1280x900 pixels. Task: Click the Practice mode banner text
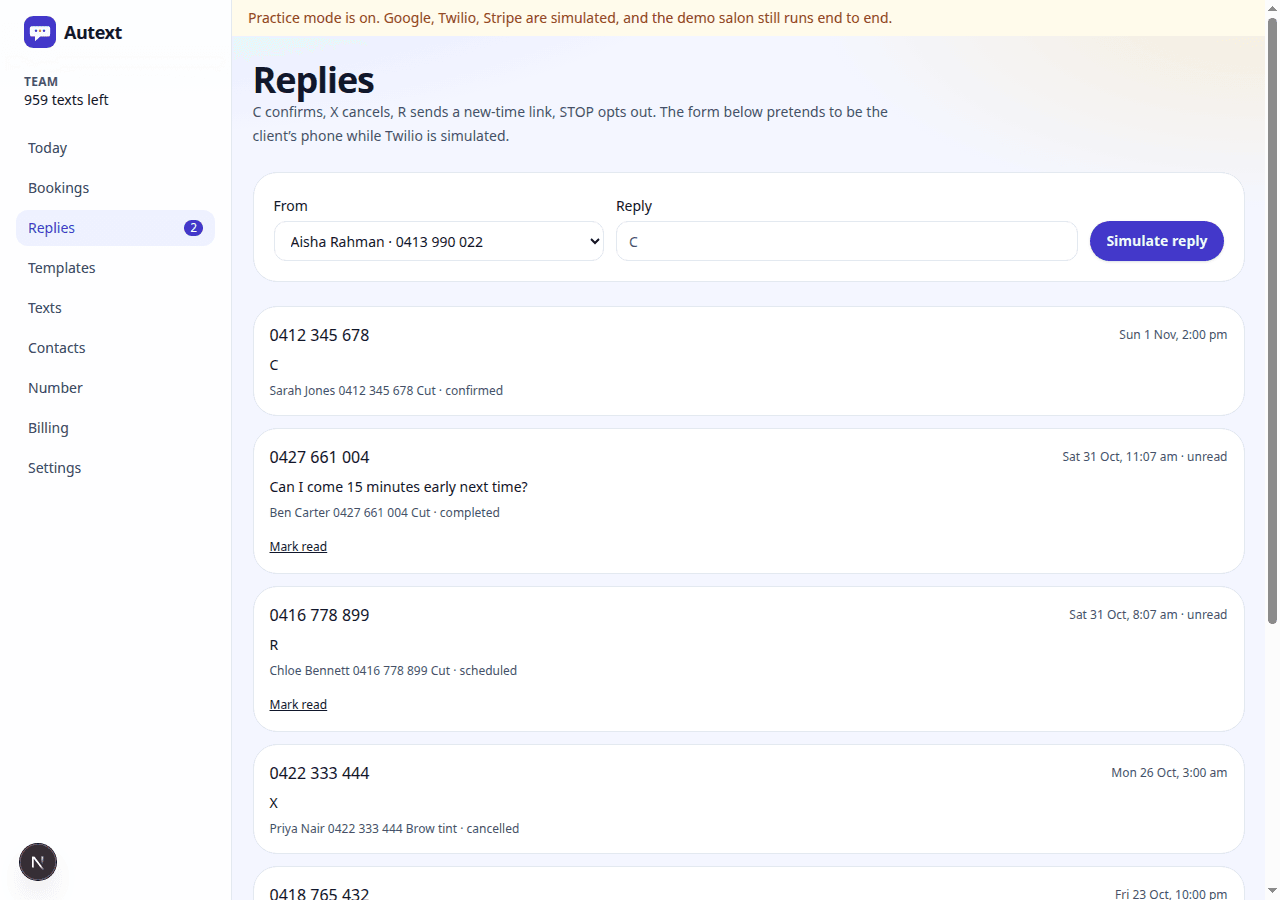[x=570, y=18]
